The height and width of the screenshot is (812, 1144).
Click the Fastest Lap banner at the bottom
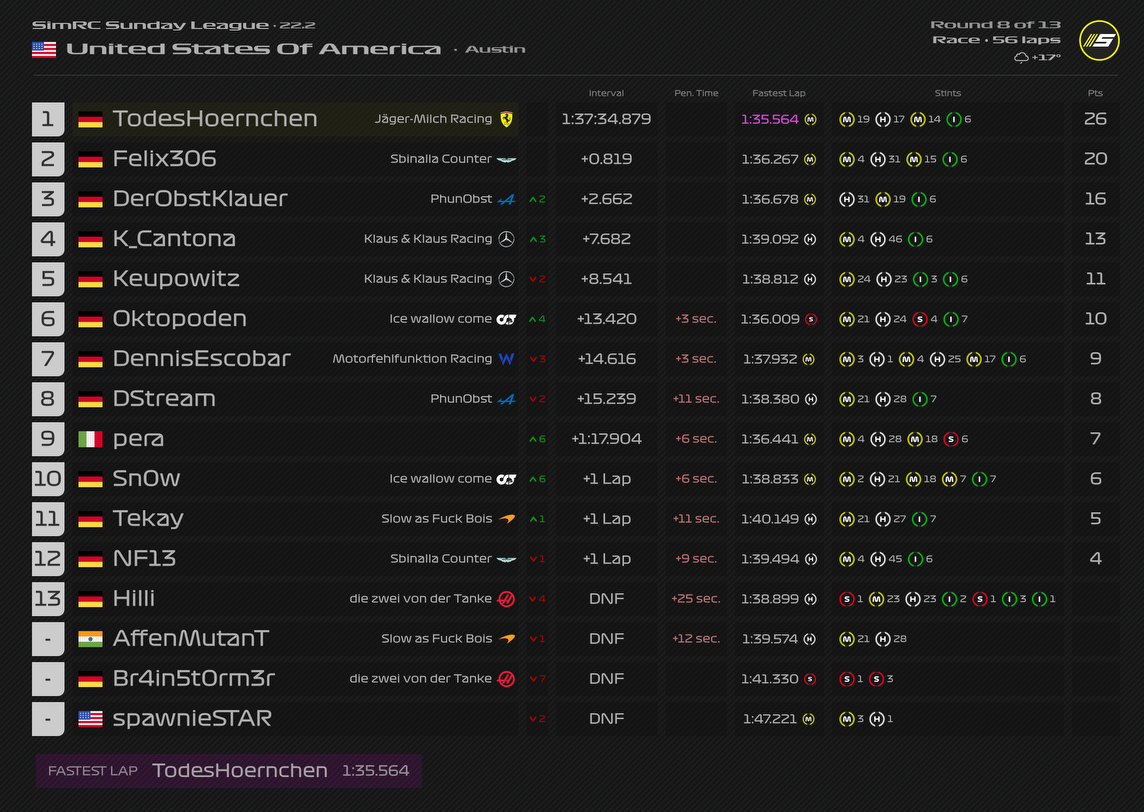tap(228, 771)
